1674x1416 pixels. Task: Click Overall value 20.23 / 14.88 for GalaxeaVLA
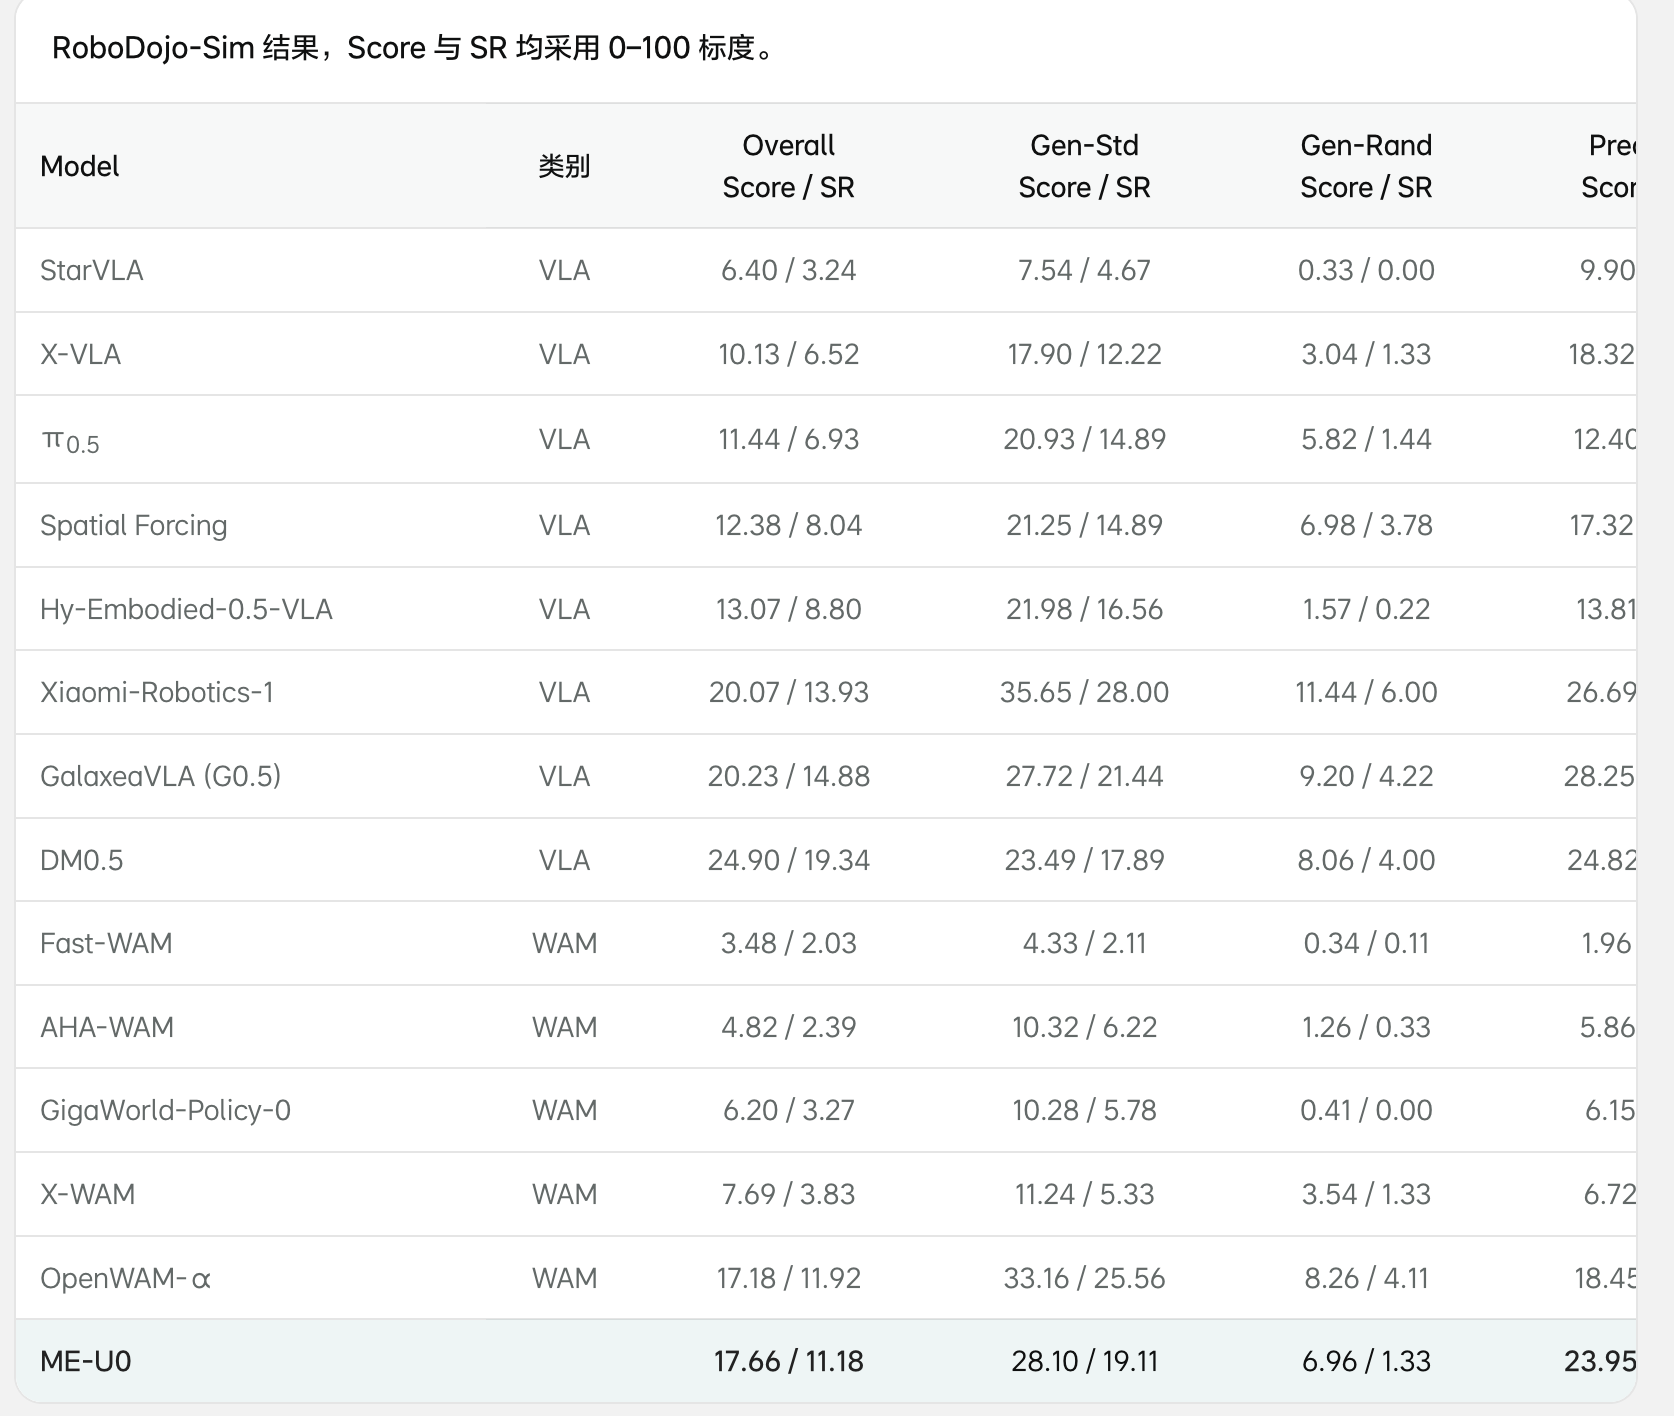788,776
